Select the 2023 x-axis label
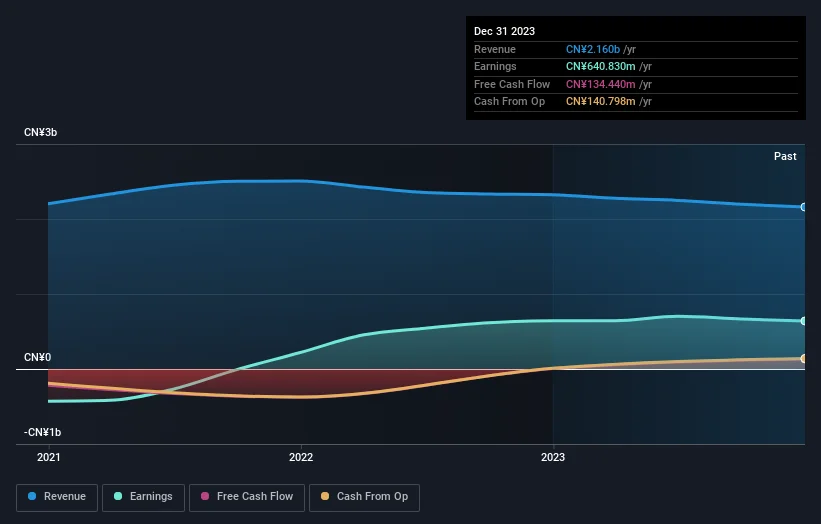The image size is (821, 524). click(x=553, y=458)
